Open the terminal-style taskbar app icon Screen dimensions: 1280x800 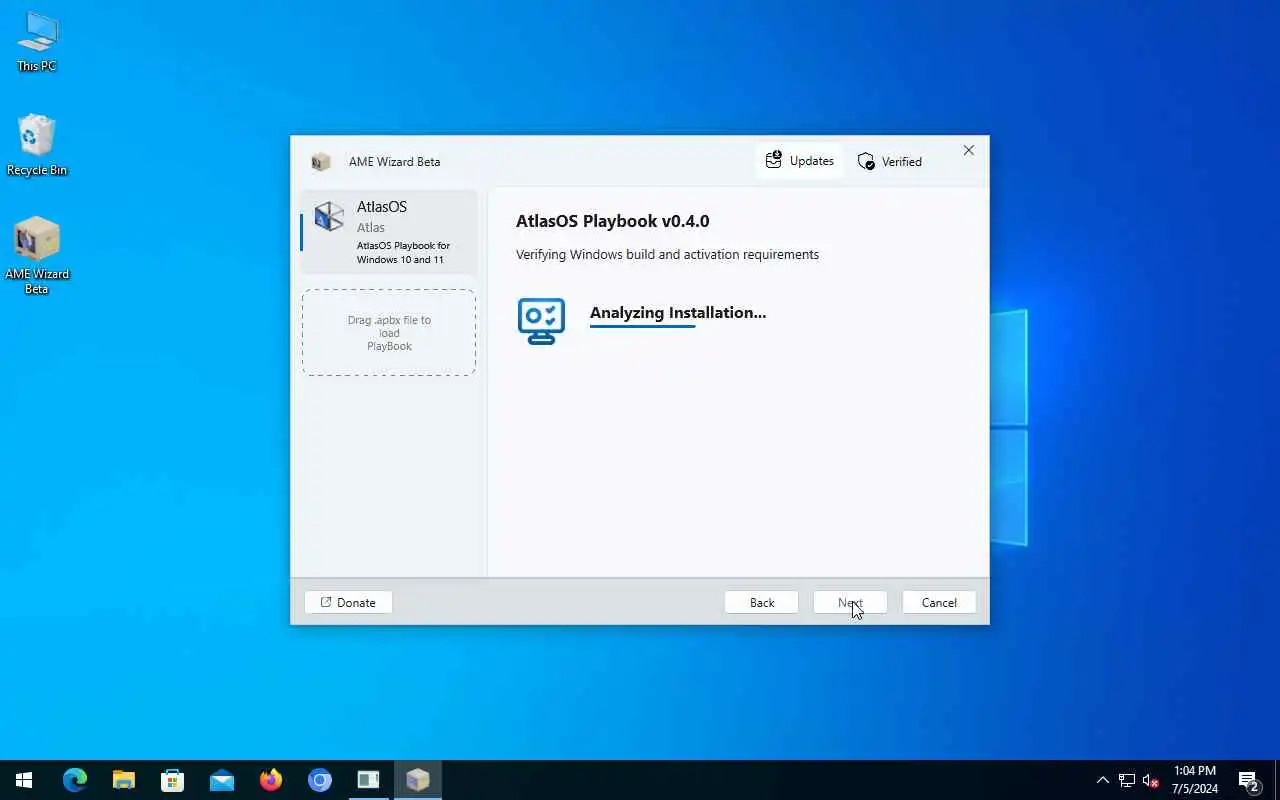point(369,780)
